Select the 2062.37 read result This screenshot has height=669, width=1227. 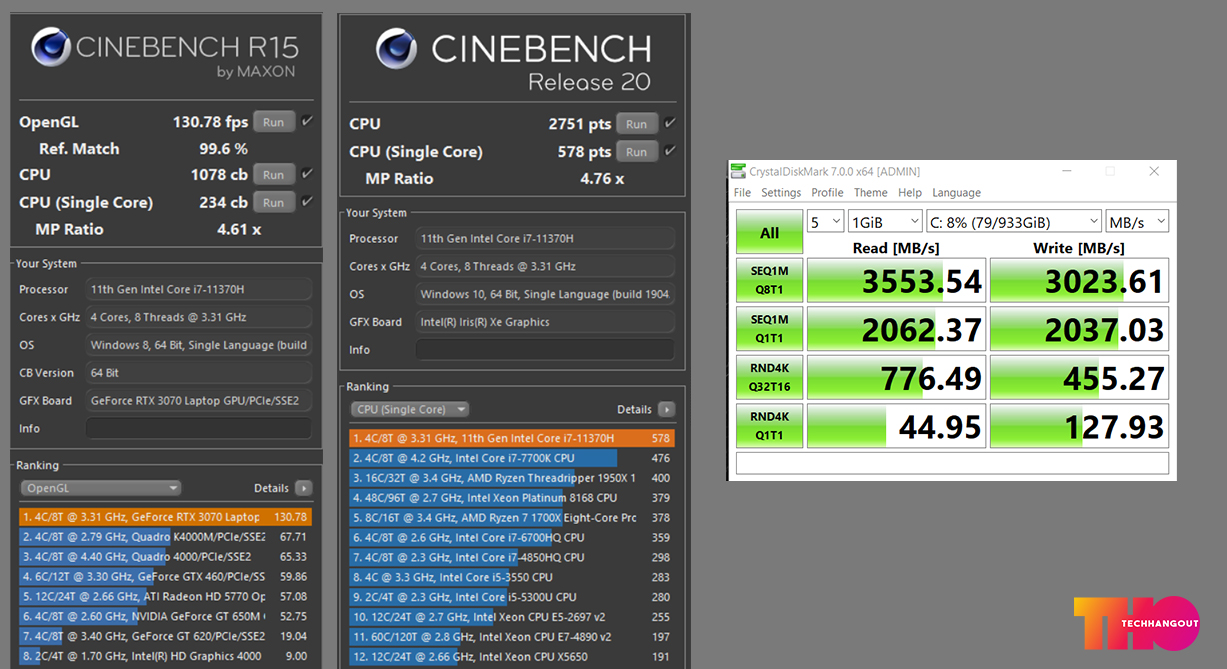[896, 328]
